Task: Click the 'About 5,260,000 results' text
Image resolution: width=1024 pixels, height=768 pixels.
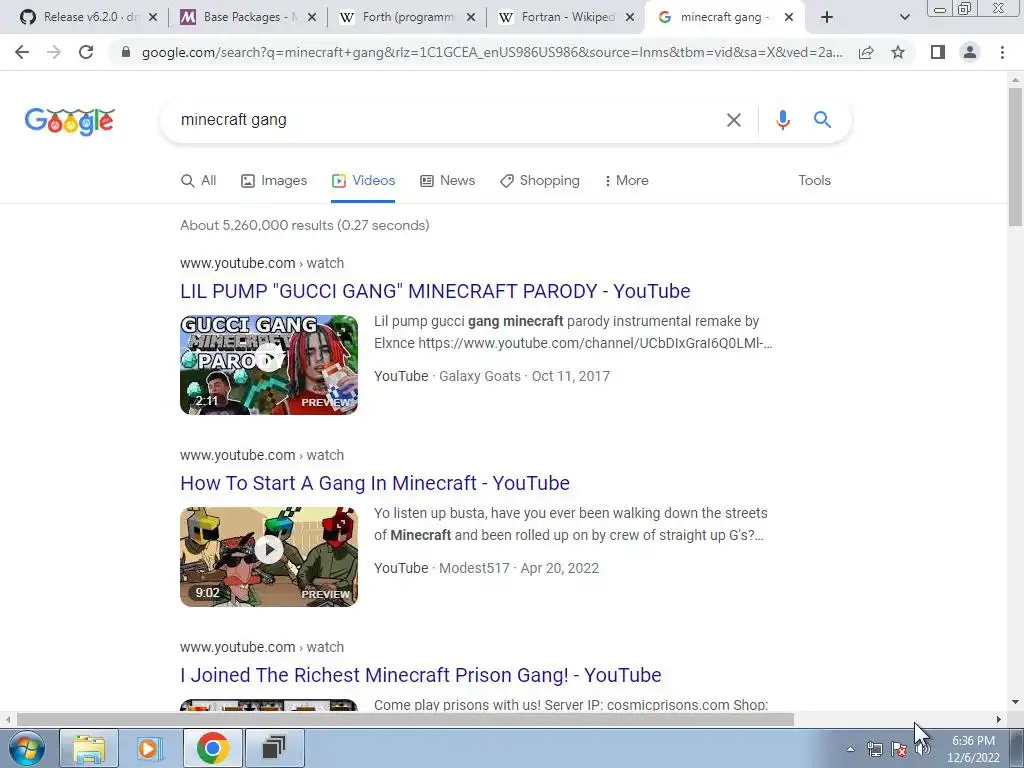Action: pos(304,225)
